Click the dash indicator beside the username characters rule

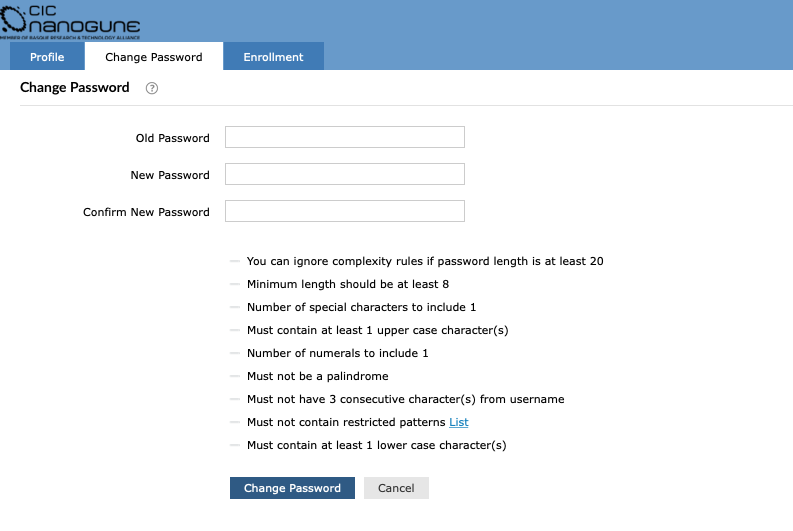[x=236, y=399]
